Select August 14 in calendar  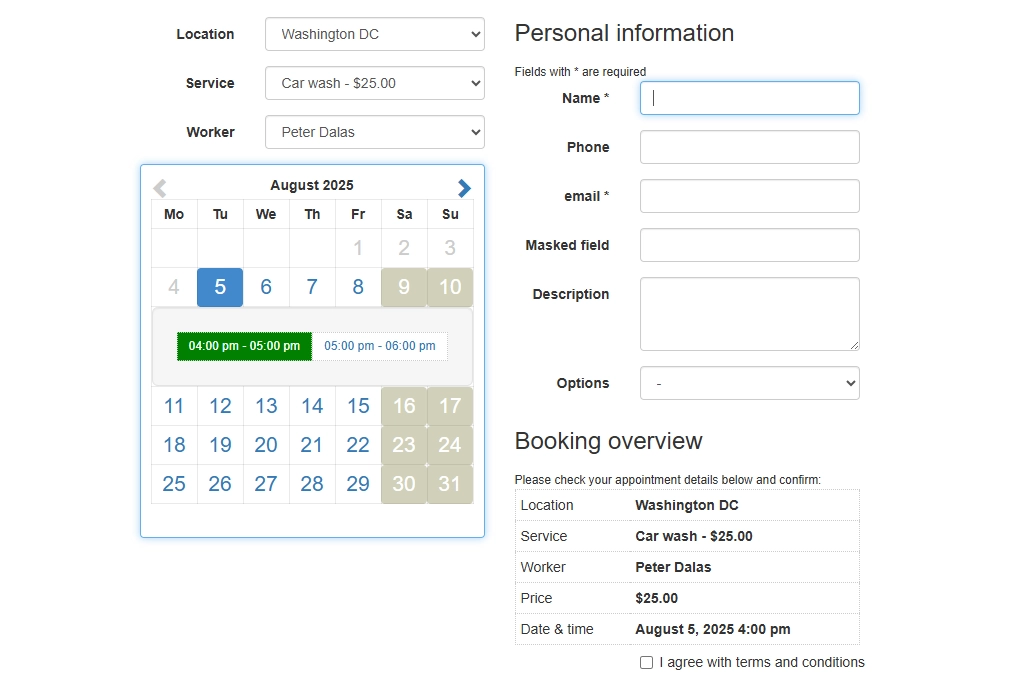(312, 406)
